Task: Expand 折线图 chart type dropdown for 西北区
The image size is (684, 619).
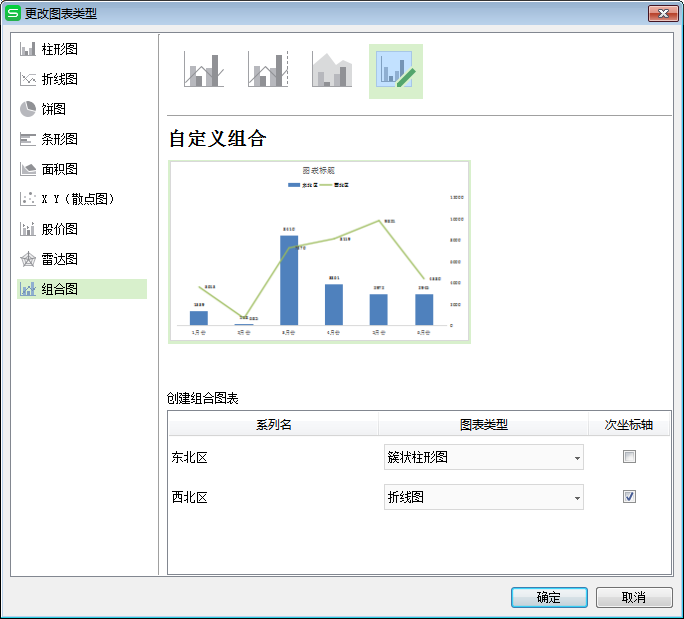Action: click(x=483, y=497)
